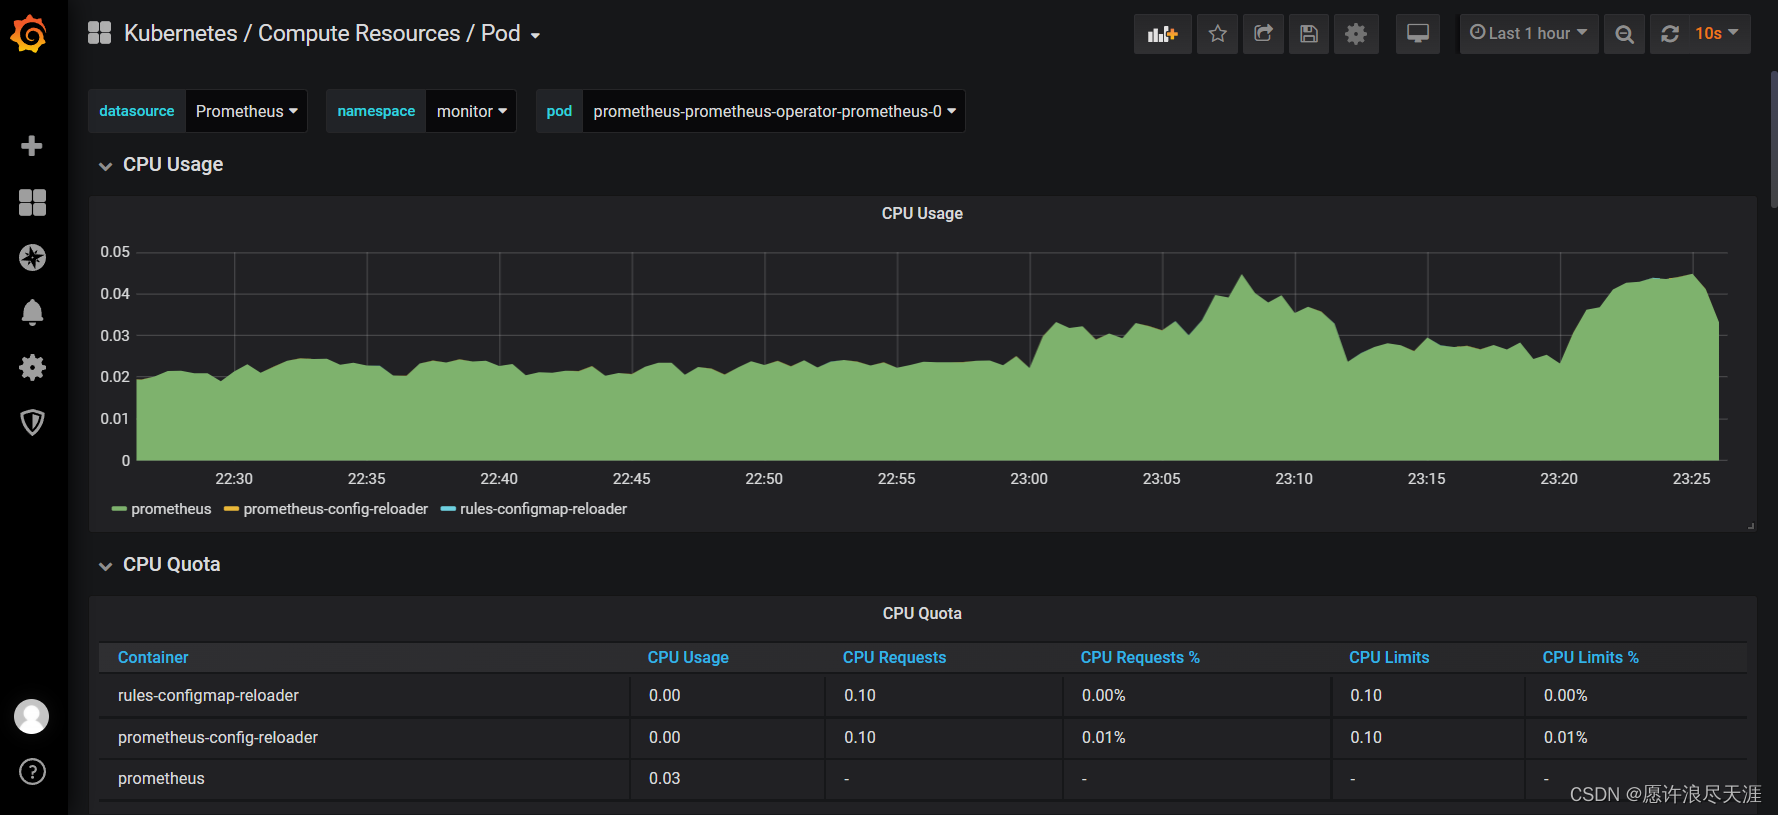Collapse the CPU Usage row
1778x815 pixels.
click(x=162, y=165)
